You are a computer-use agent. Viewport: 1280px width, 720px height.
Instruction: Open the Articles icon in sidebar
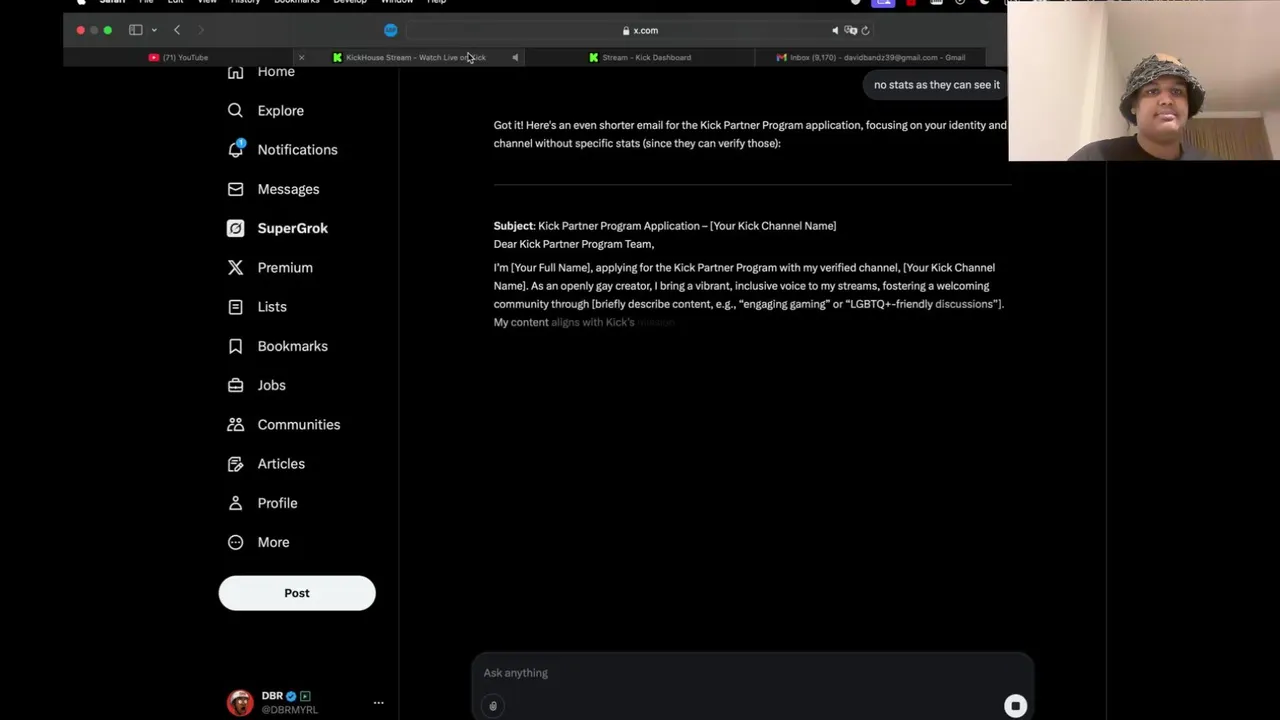coord(235,464)
